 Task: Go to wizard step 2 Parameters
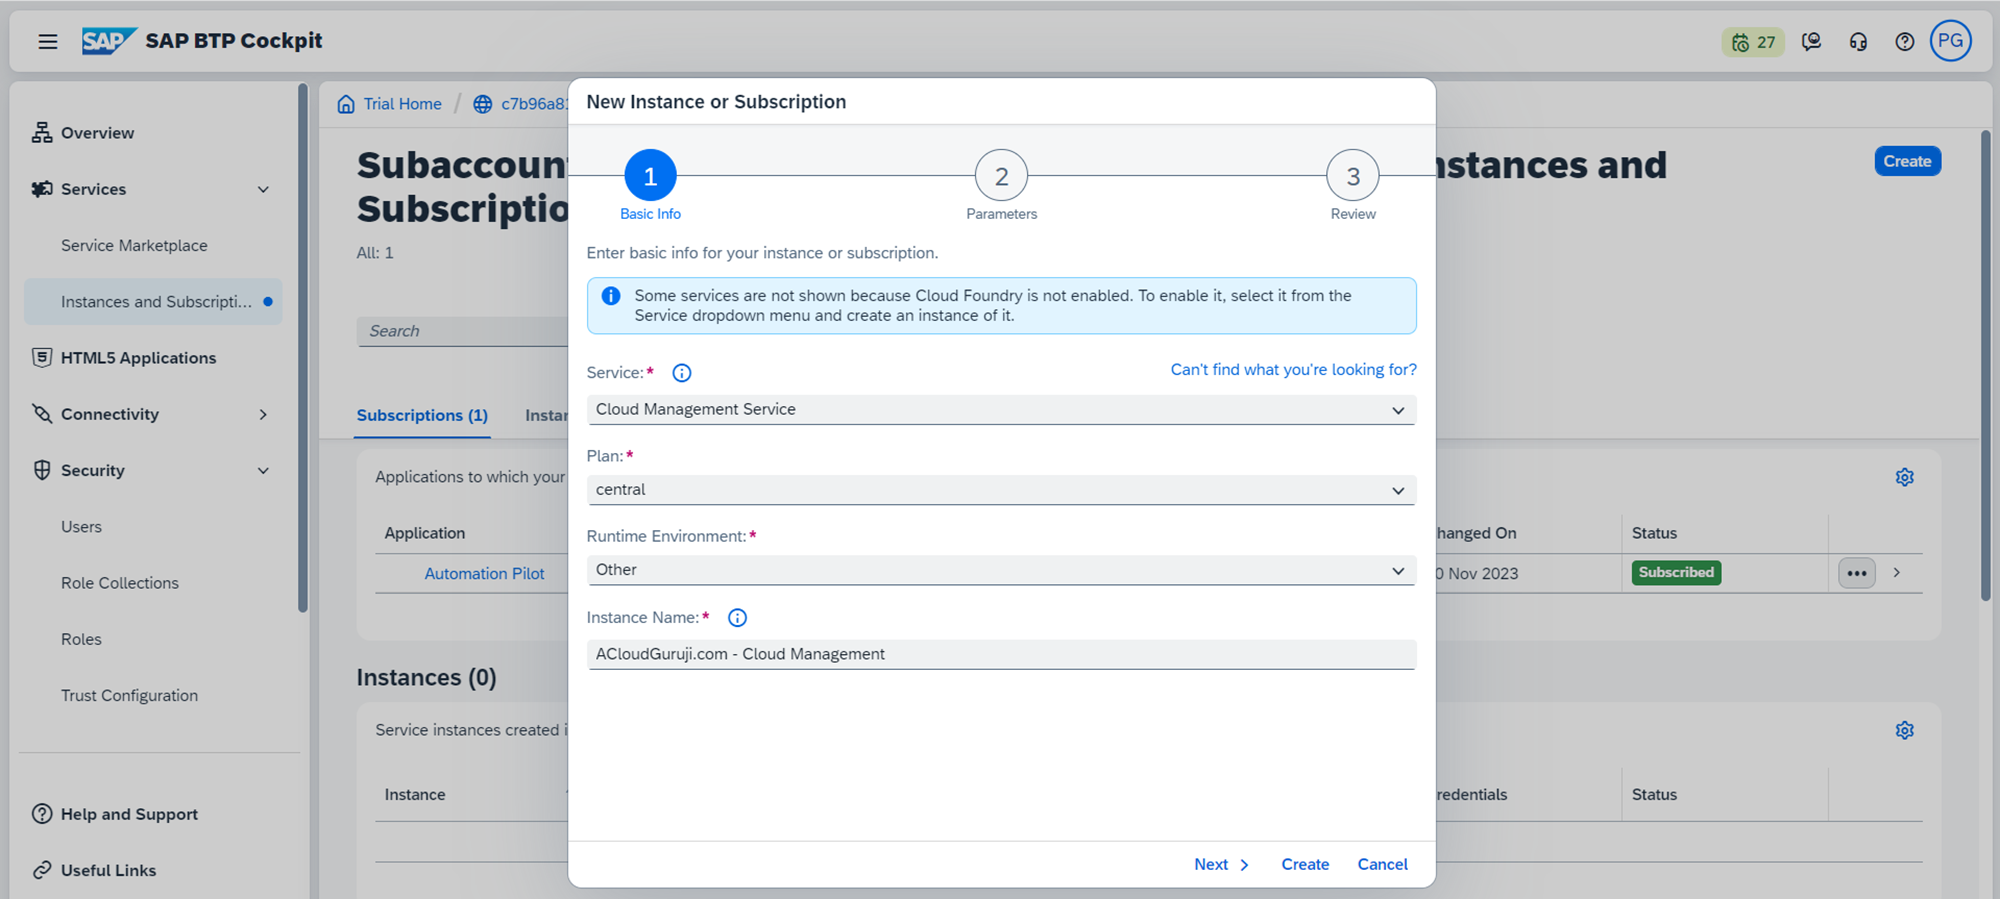click(1001, 177)
